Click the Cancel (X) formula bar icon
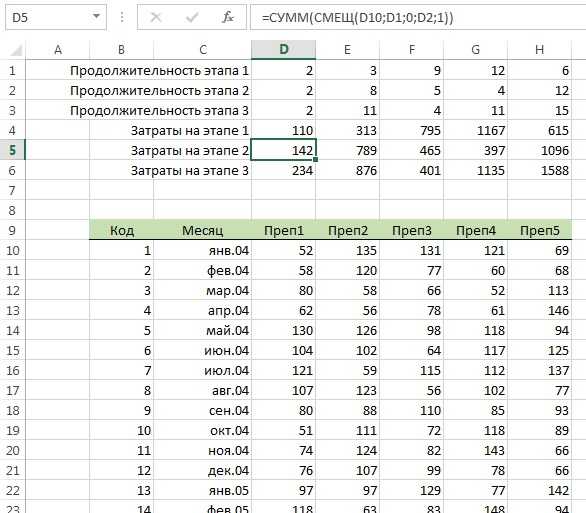Viewport: 586px width, 513px height. [x=156, y=17]
